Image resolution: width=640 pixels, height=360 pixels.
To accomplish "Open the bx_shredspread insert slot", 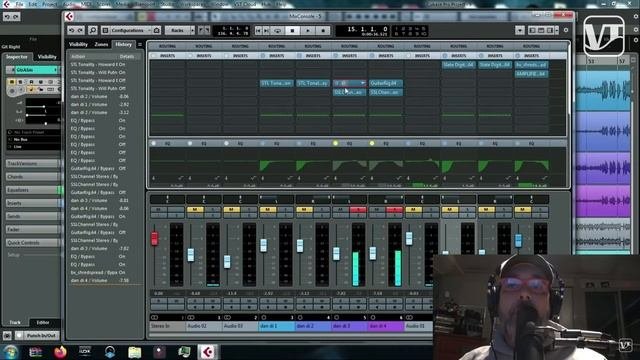I will pos(531,65).
